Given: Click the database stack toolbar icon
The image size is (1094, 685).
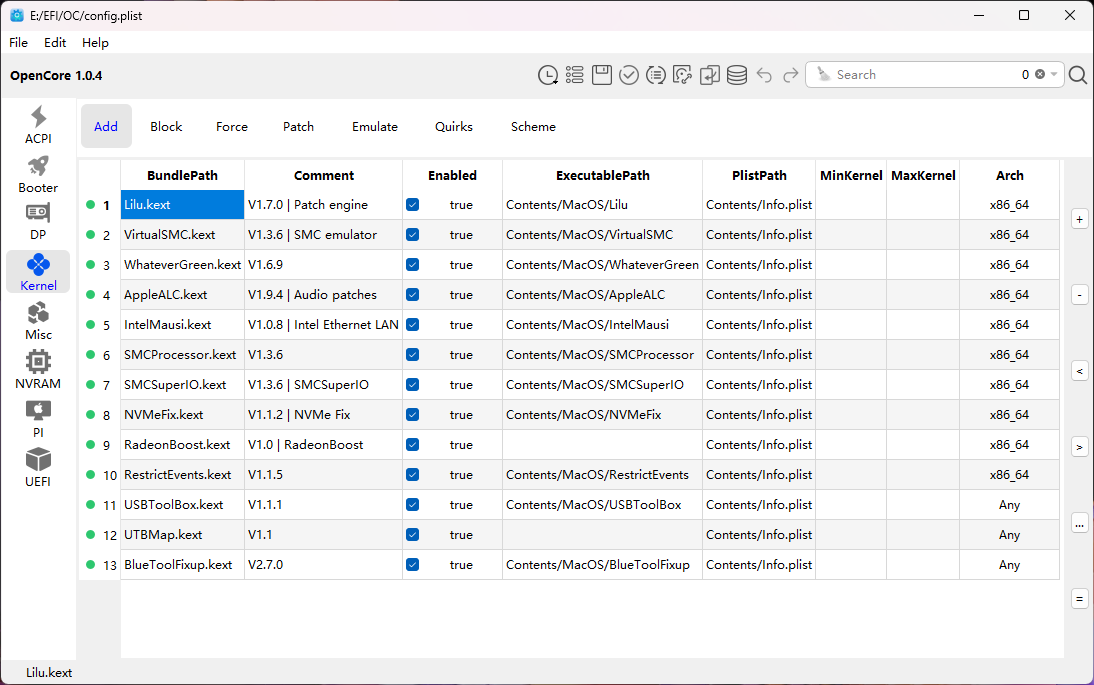Looking at the screenshot, I should (x=737, y=75).
